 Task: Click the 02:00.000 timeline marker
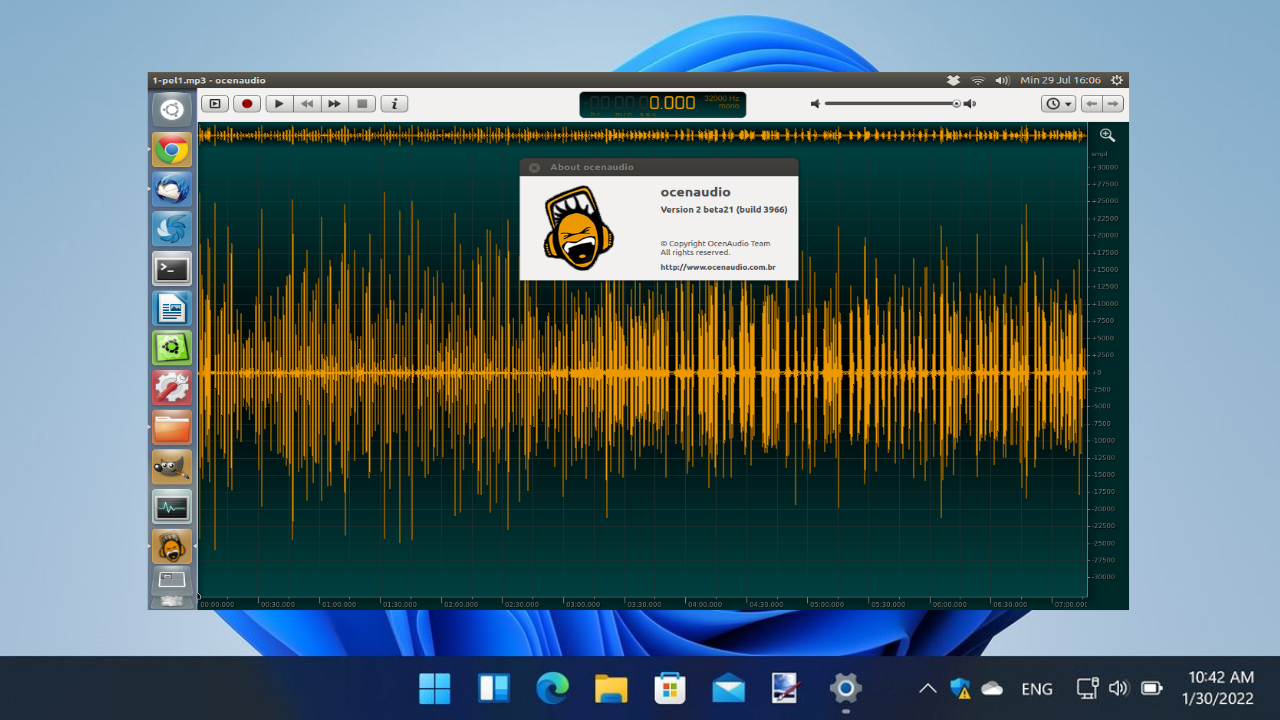[x=461, y=604]
